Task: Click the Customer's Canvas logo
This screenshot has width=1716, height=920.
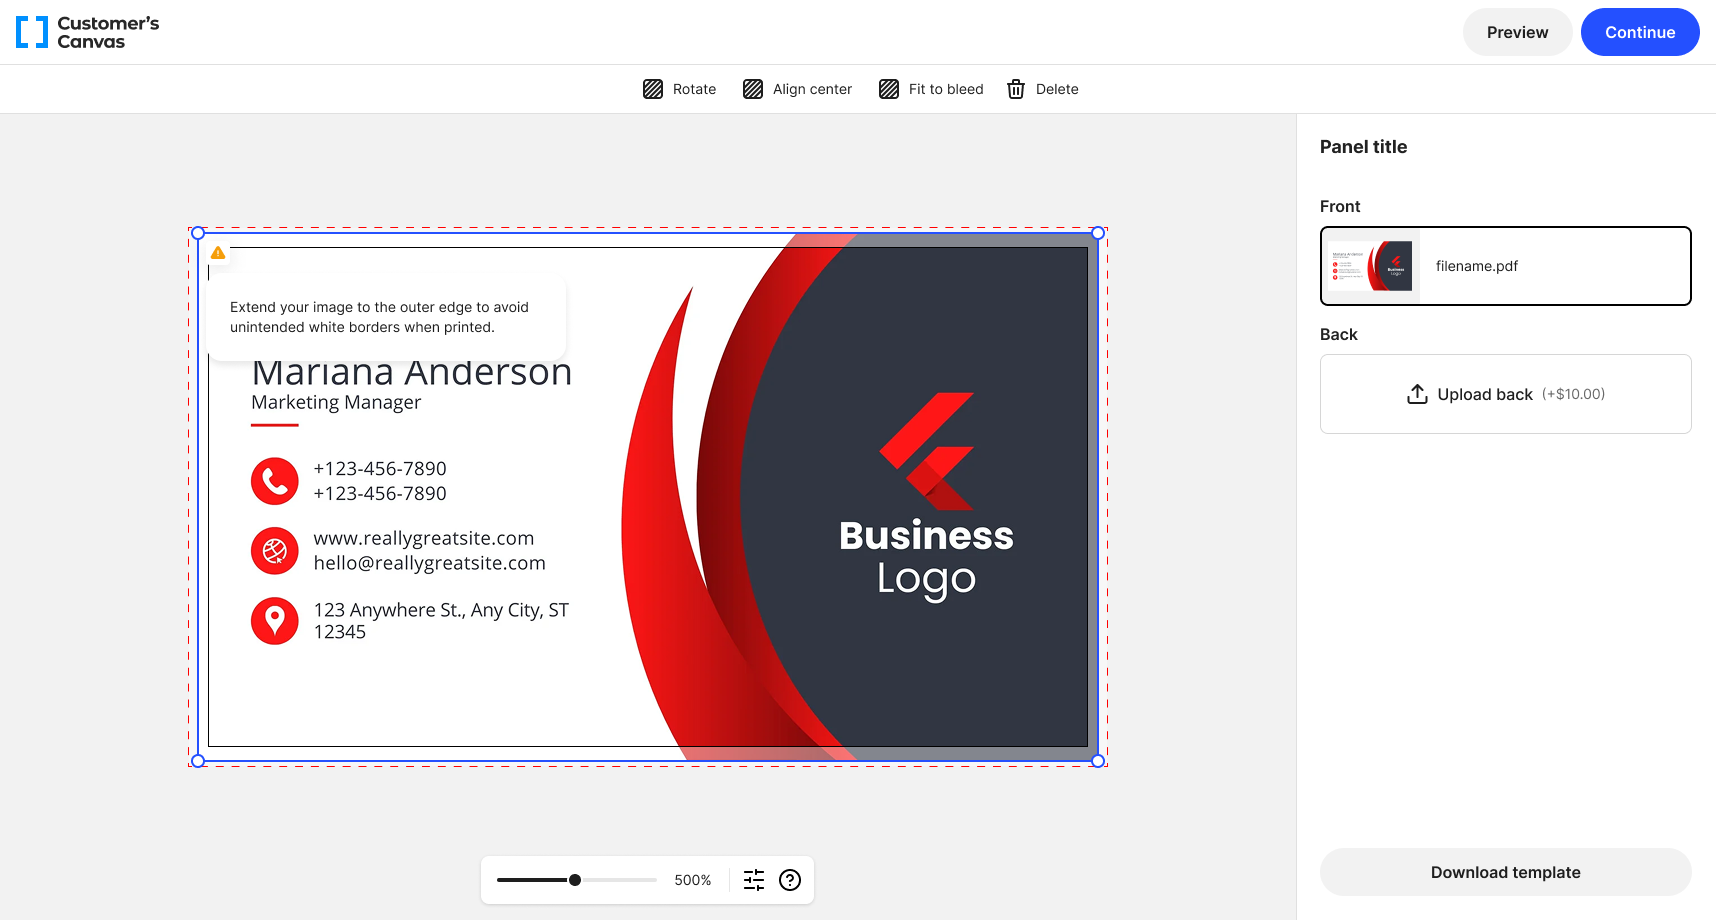Action: pyautogui.click(x=88, y=32)
